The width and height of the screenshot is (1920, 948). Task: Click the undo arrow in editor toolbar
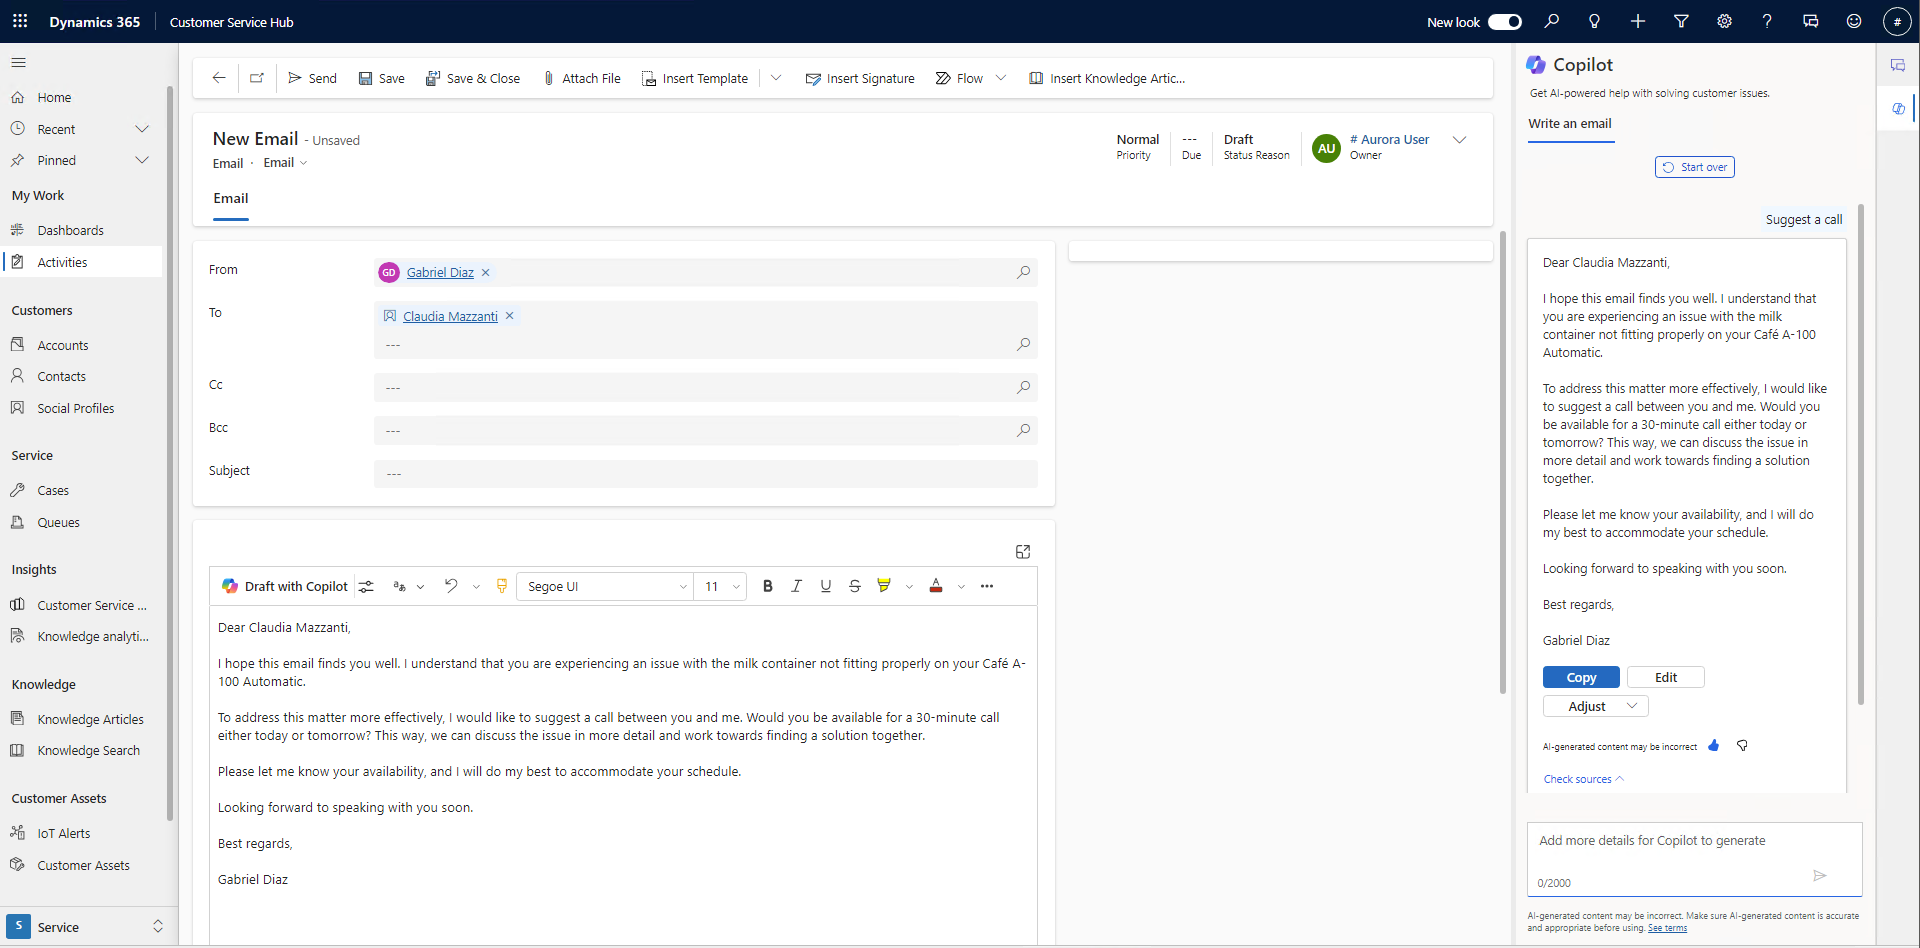click(x=451, y=586)
